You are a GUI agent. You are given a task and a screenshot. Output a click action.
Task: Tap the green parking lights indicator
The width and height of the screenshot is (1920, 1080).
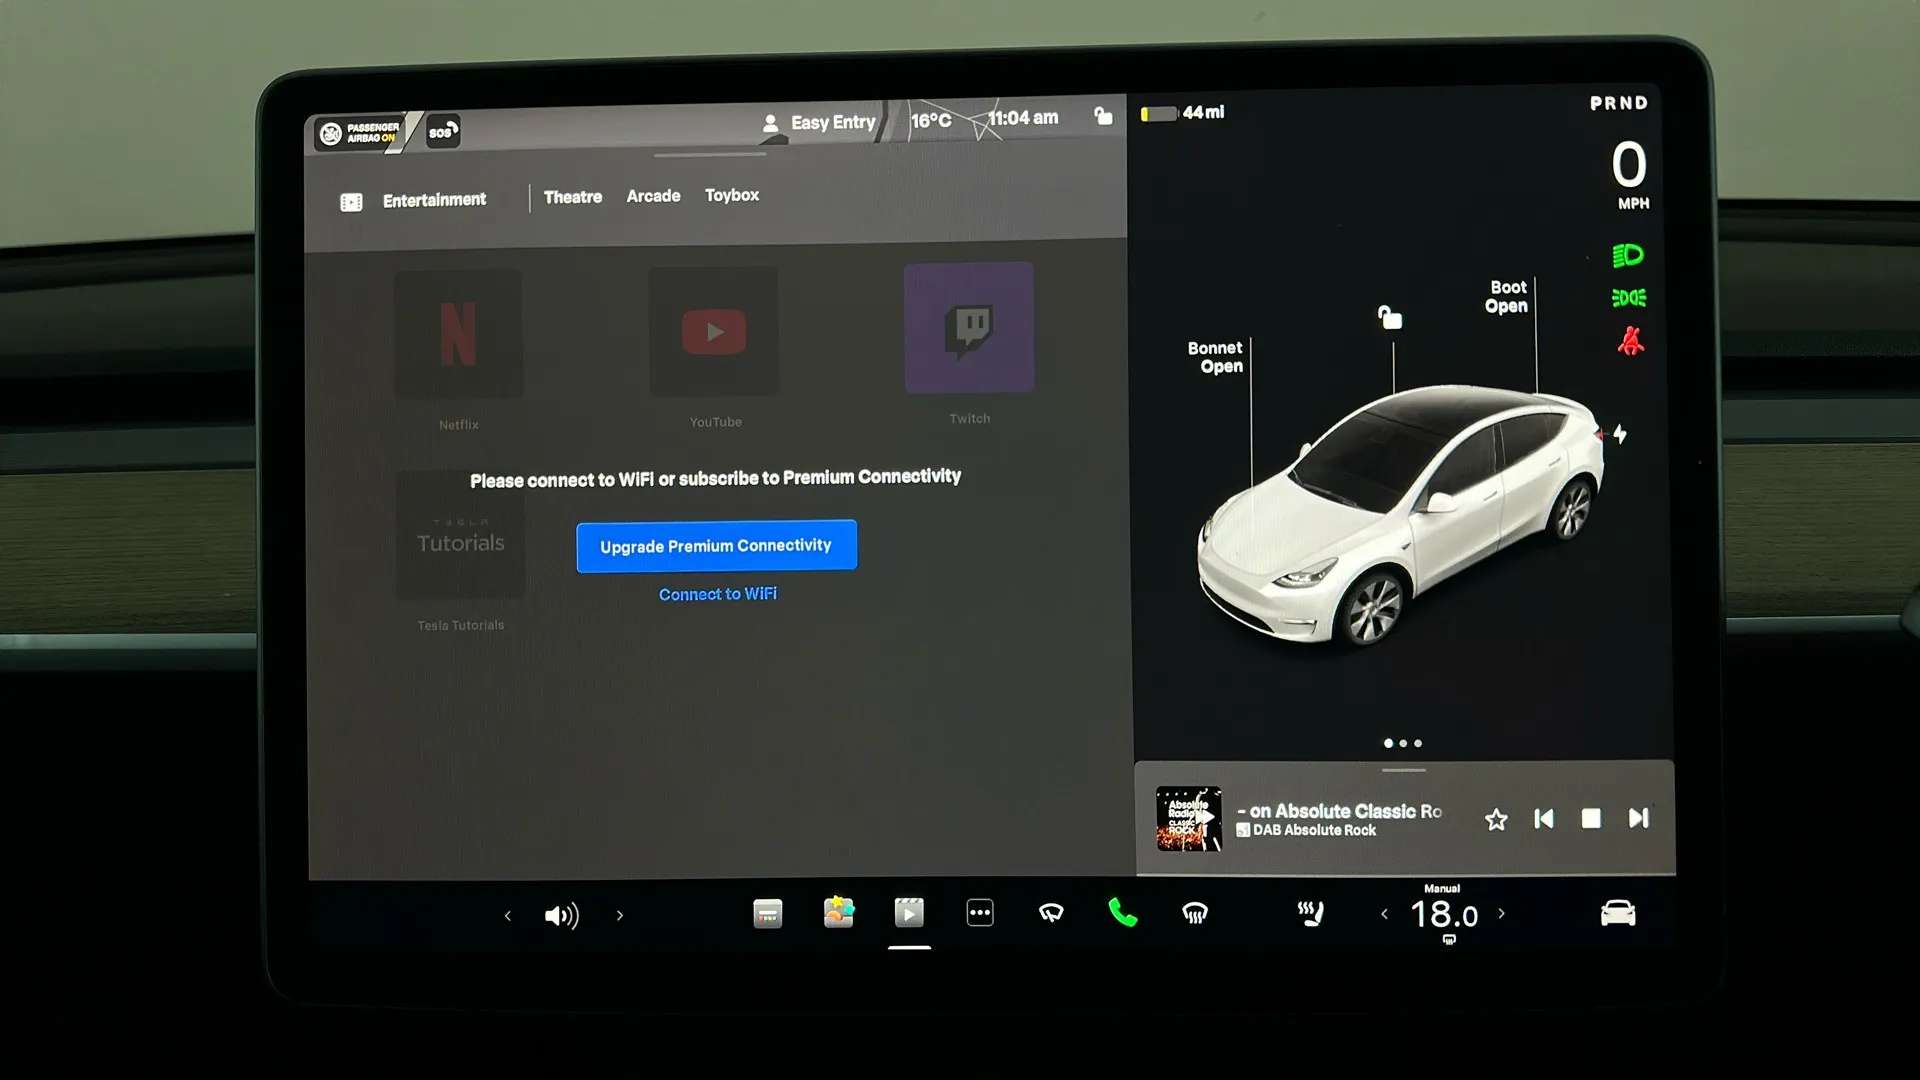(1629, 298)
